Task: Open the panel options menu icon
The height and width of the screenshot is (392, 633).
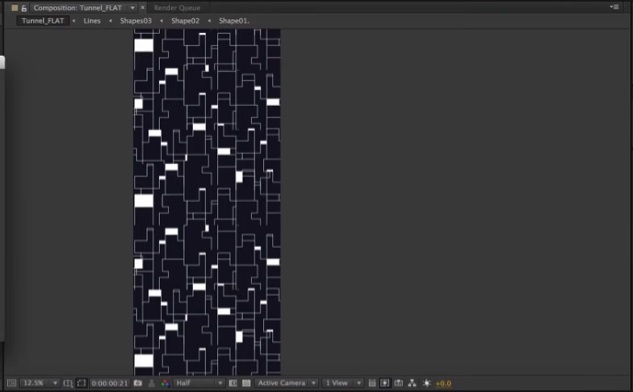Action: coord(614,7)
